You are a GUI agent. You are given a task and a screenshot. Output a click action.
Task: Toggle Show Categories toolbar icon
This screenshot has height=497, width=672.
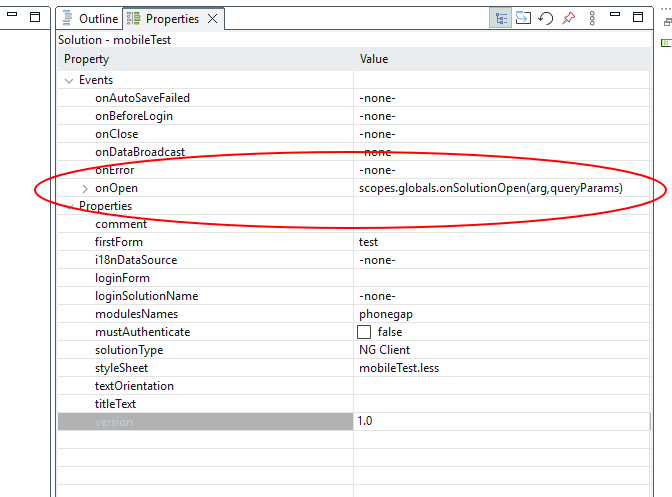501,18
